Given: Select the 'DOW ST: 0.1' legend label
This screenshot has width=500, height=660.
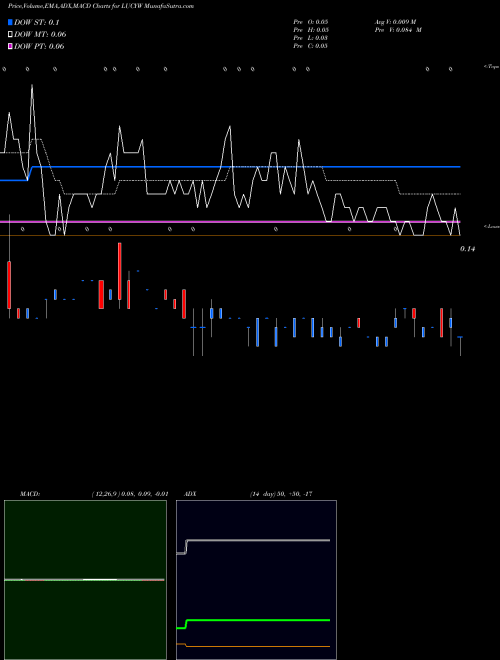Looking at the screenshot, I should point(37,22).
